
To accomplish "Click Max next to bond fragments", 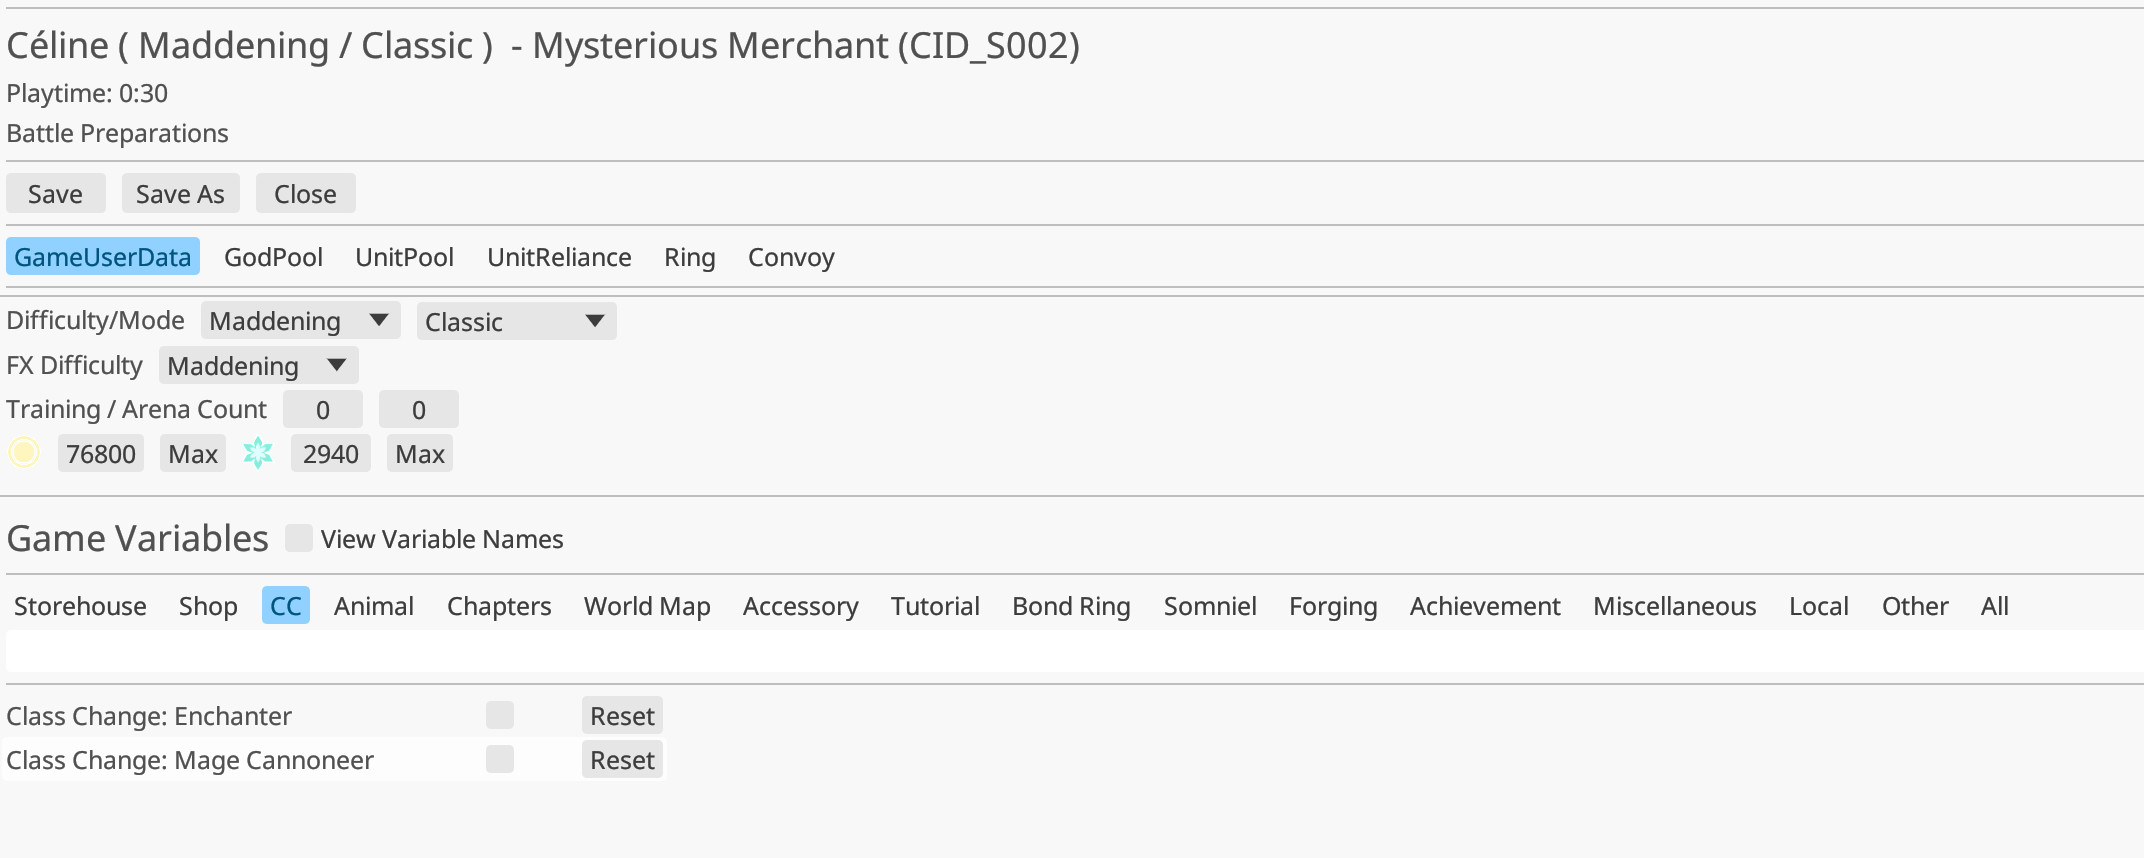I will tap(419, 453).
